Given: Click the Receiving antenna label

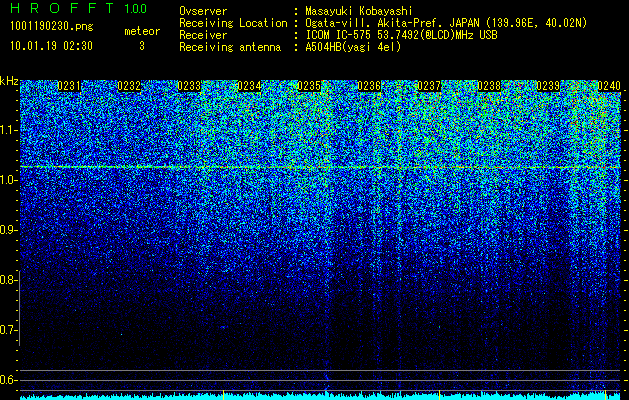Looking at the screenshot, I should click(x=230, y=47).
